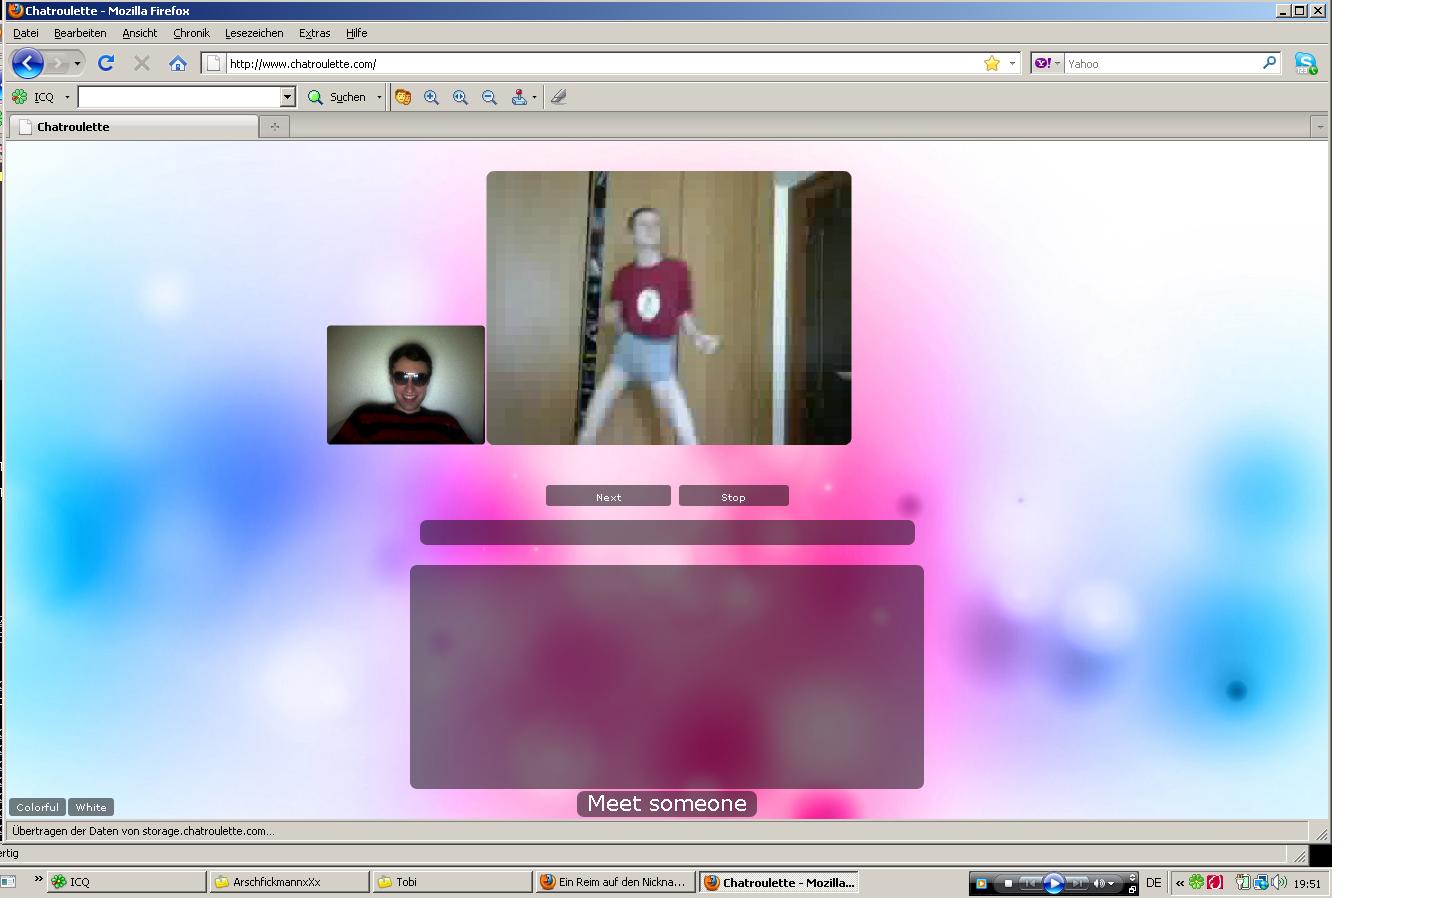This screenshot has width=1440, height=900.
Task: Click the ICQ toolbar smiley faces icon
Action: [x=403, y=97]
